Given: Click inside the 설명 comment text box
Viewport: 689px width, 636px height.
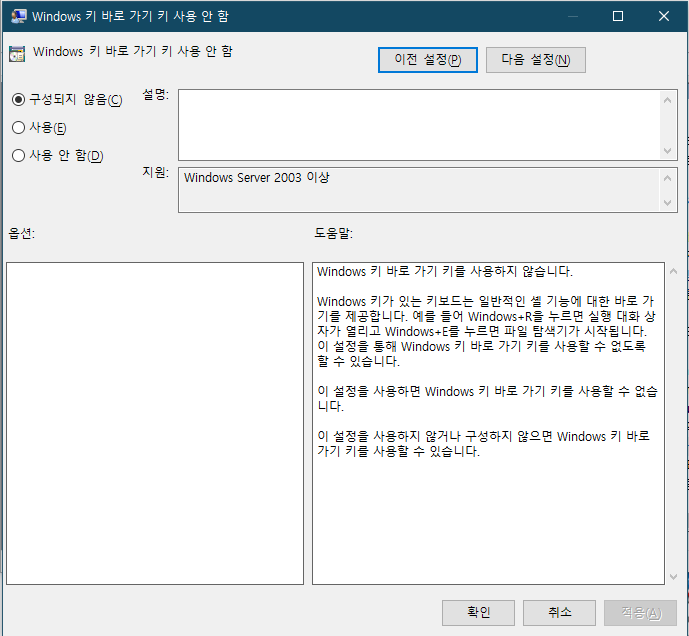Looking at the screenshot, I should pos(419,125).
